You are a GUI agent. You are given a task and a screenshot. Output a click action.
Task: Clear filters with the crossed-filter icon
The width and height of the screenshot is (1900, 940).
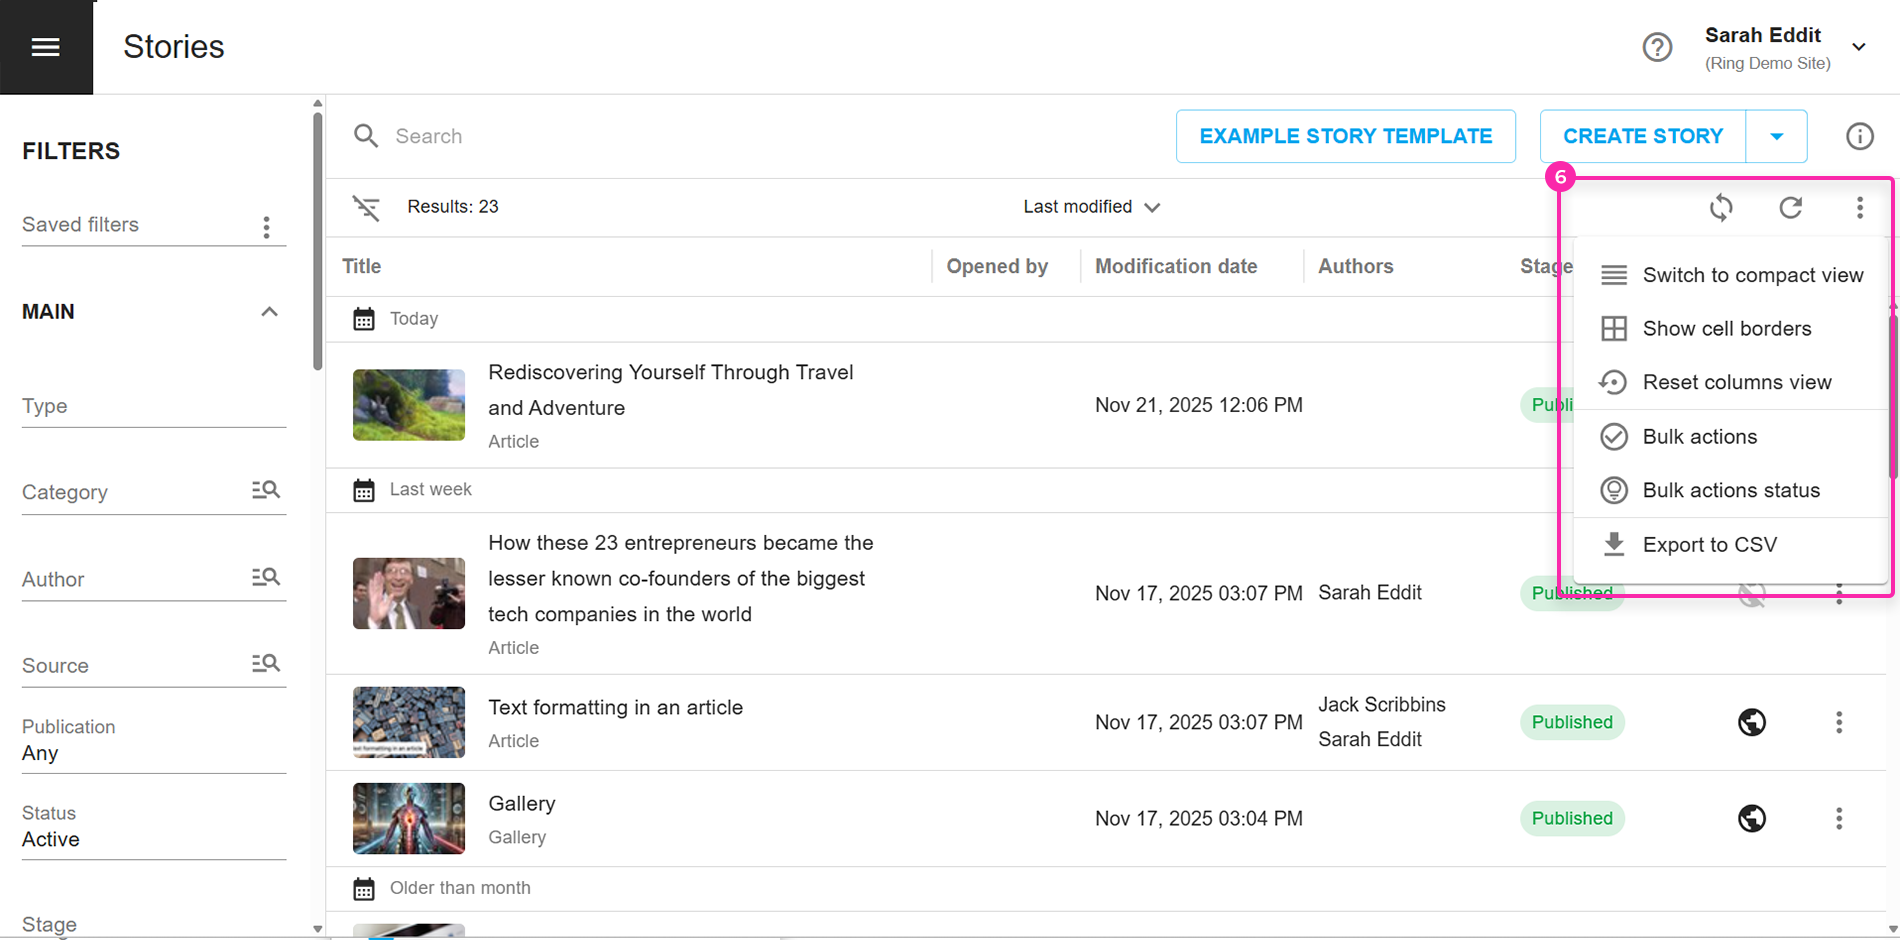tap(366, 207)
